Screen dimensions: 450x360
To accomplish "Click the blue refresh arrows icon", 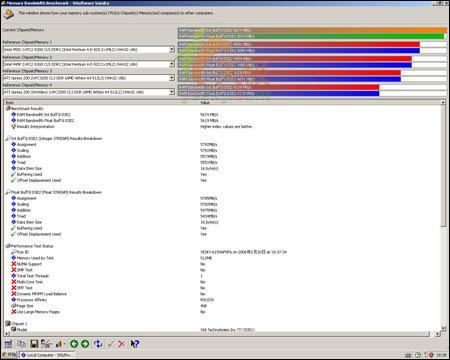I will point(98,344).
